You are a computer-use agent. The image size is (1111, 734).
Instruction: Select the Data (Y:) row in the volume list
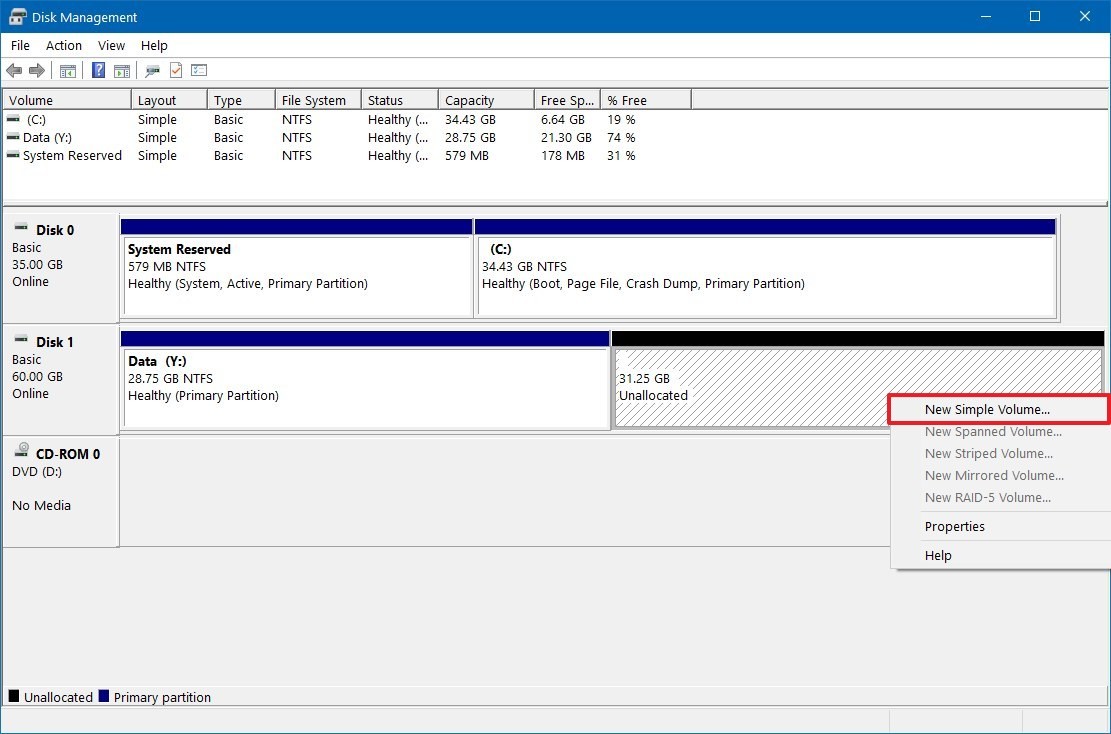tap(48, 138)
